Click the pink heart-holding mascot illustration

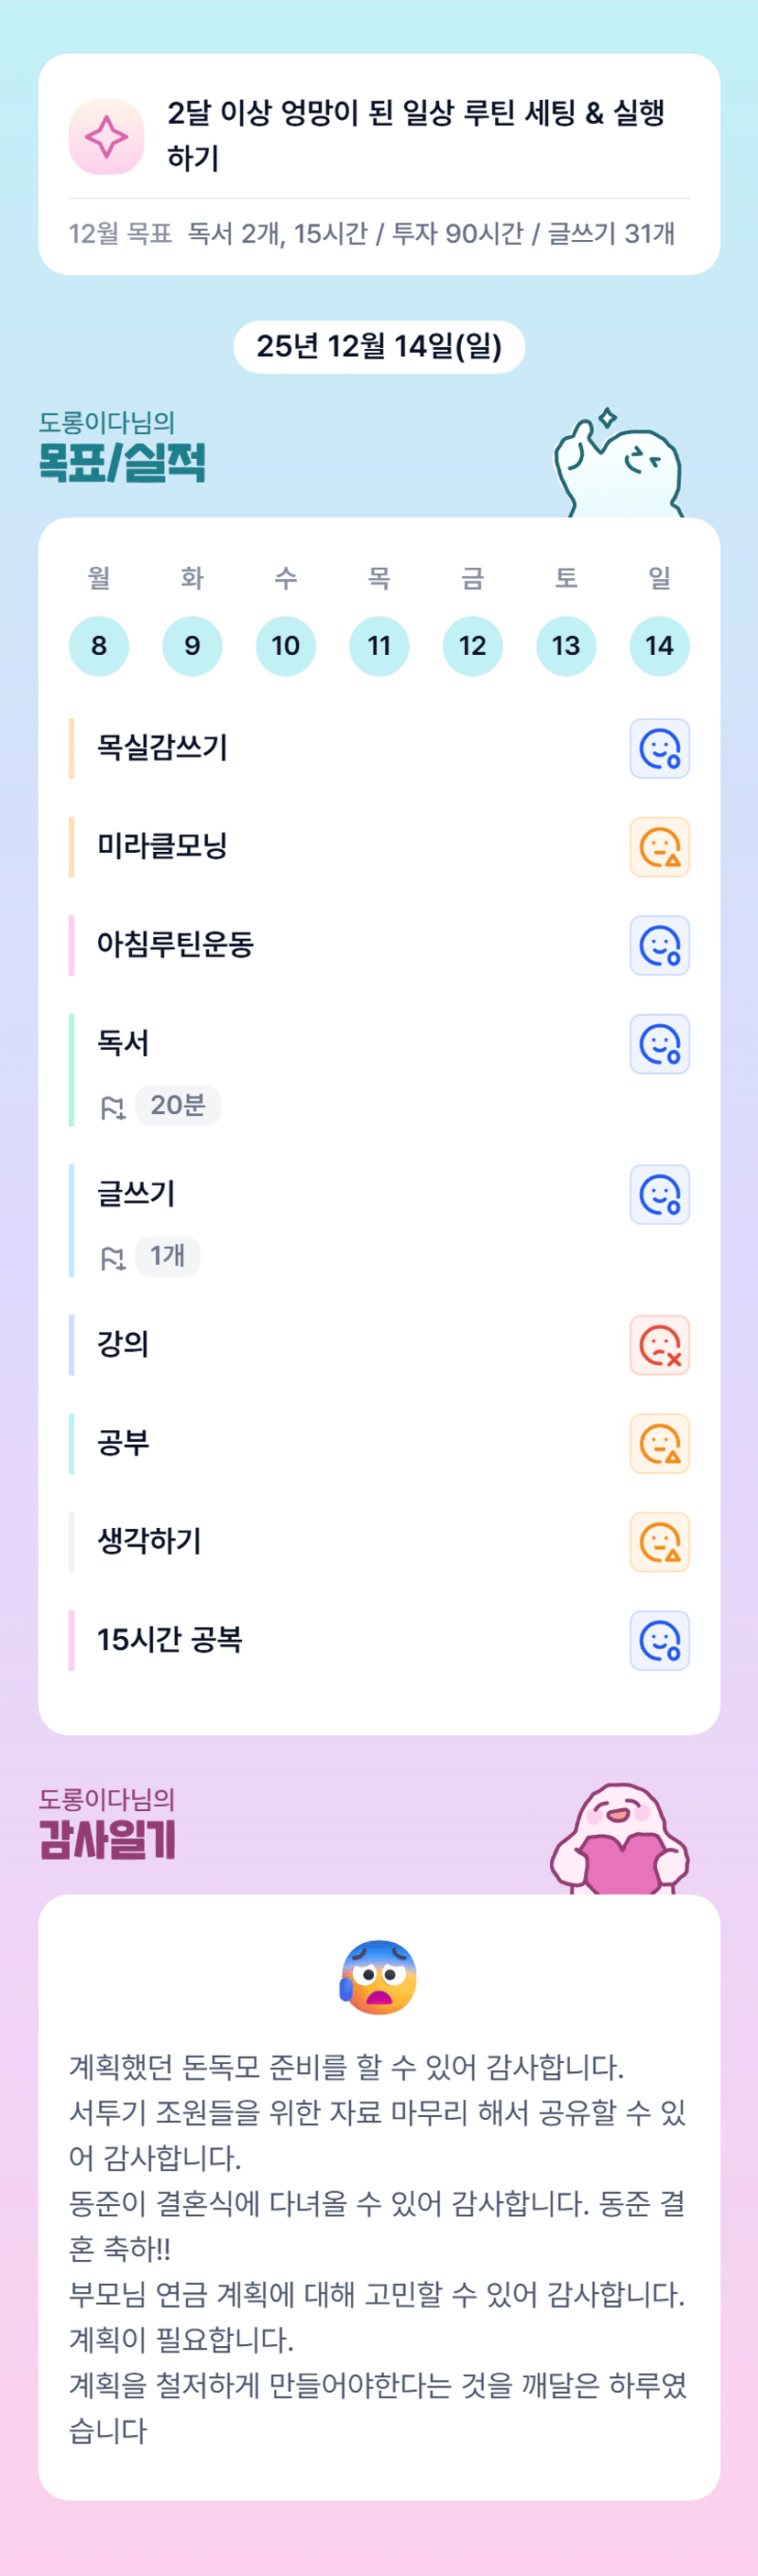pyautogui.click(x=620, y=1840)
